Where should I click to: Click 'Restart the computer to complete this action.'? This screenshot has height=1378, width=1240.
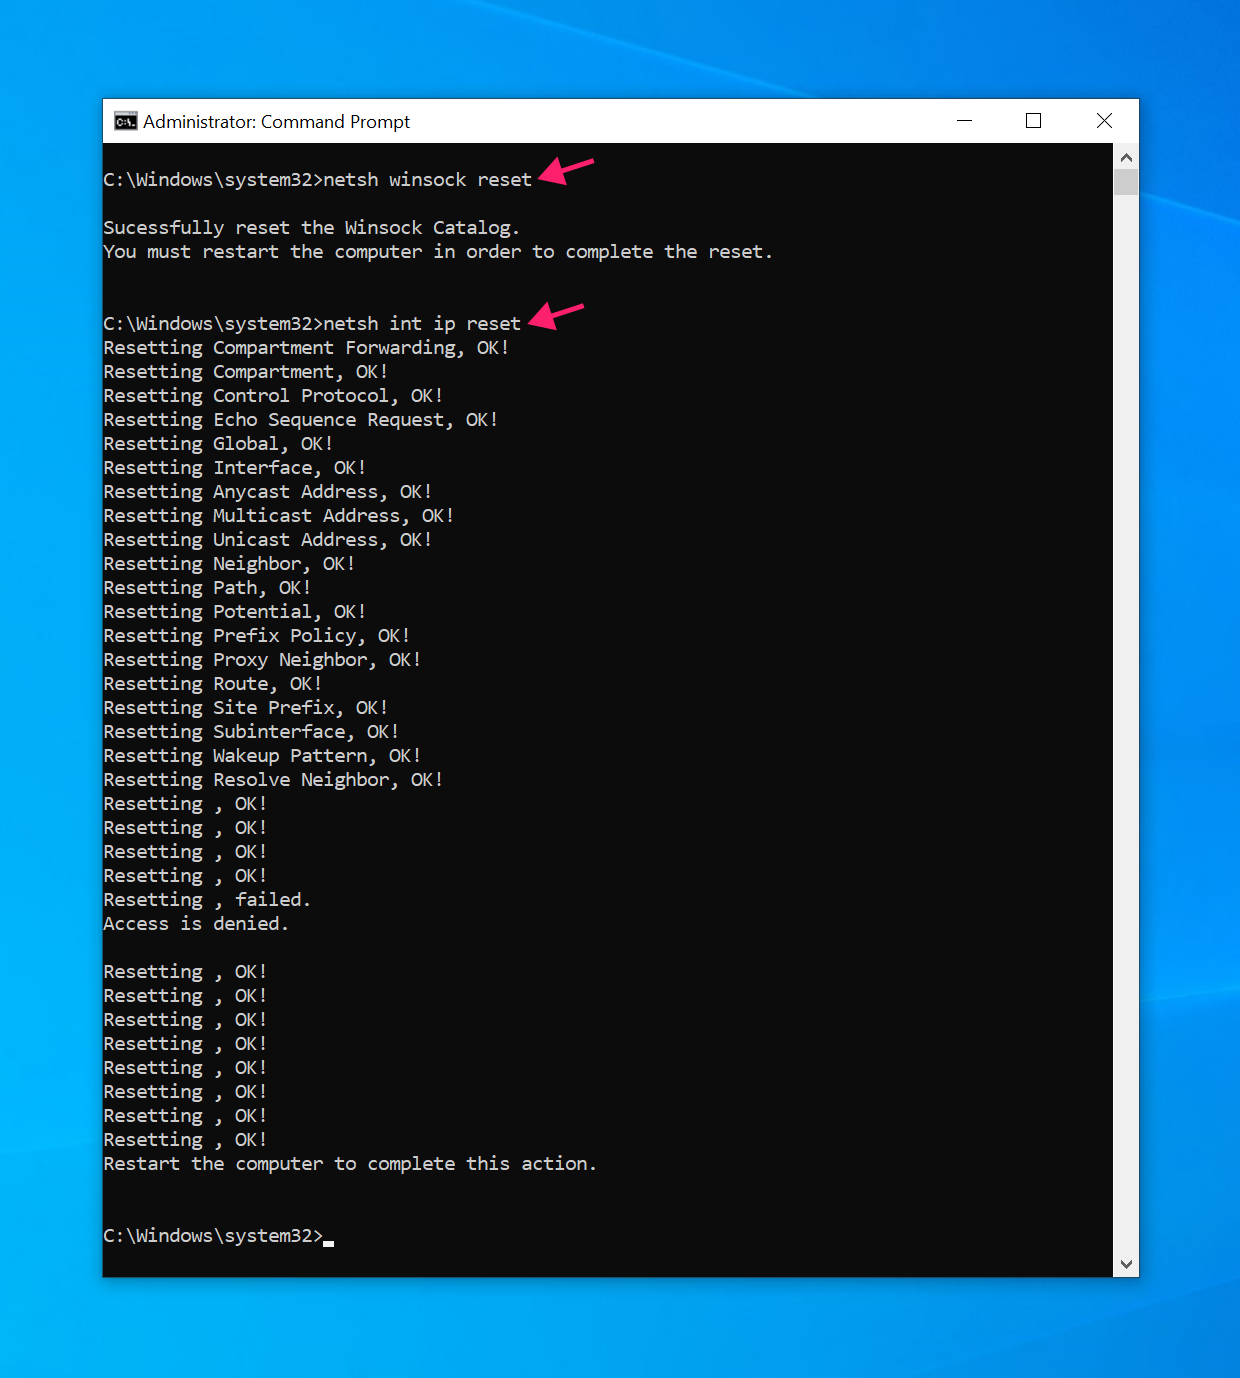point(350,1164)
